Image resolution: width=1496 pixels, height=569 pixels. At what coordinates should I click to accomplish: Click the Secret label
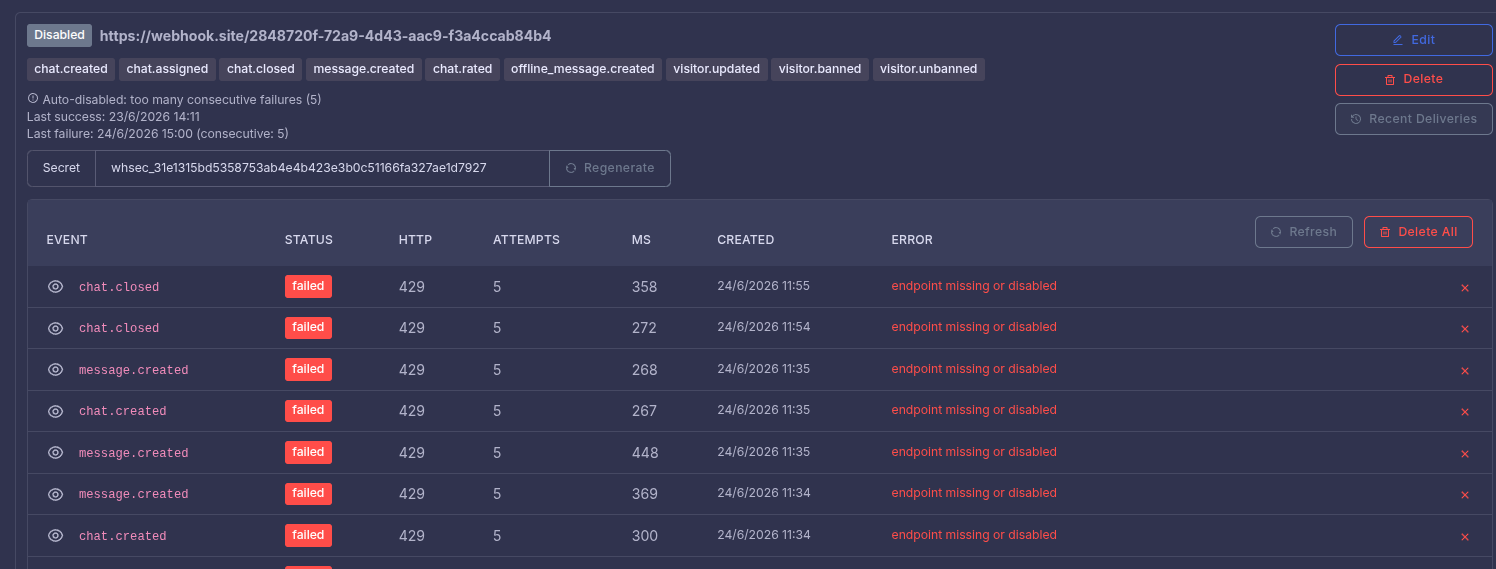[61, 168]
